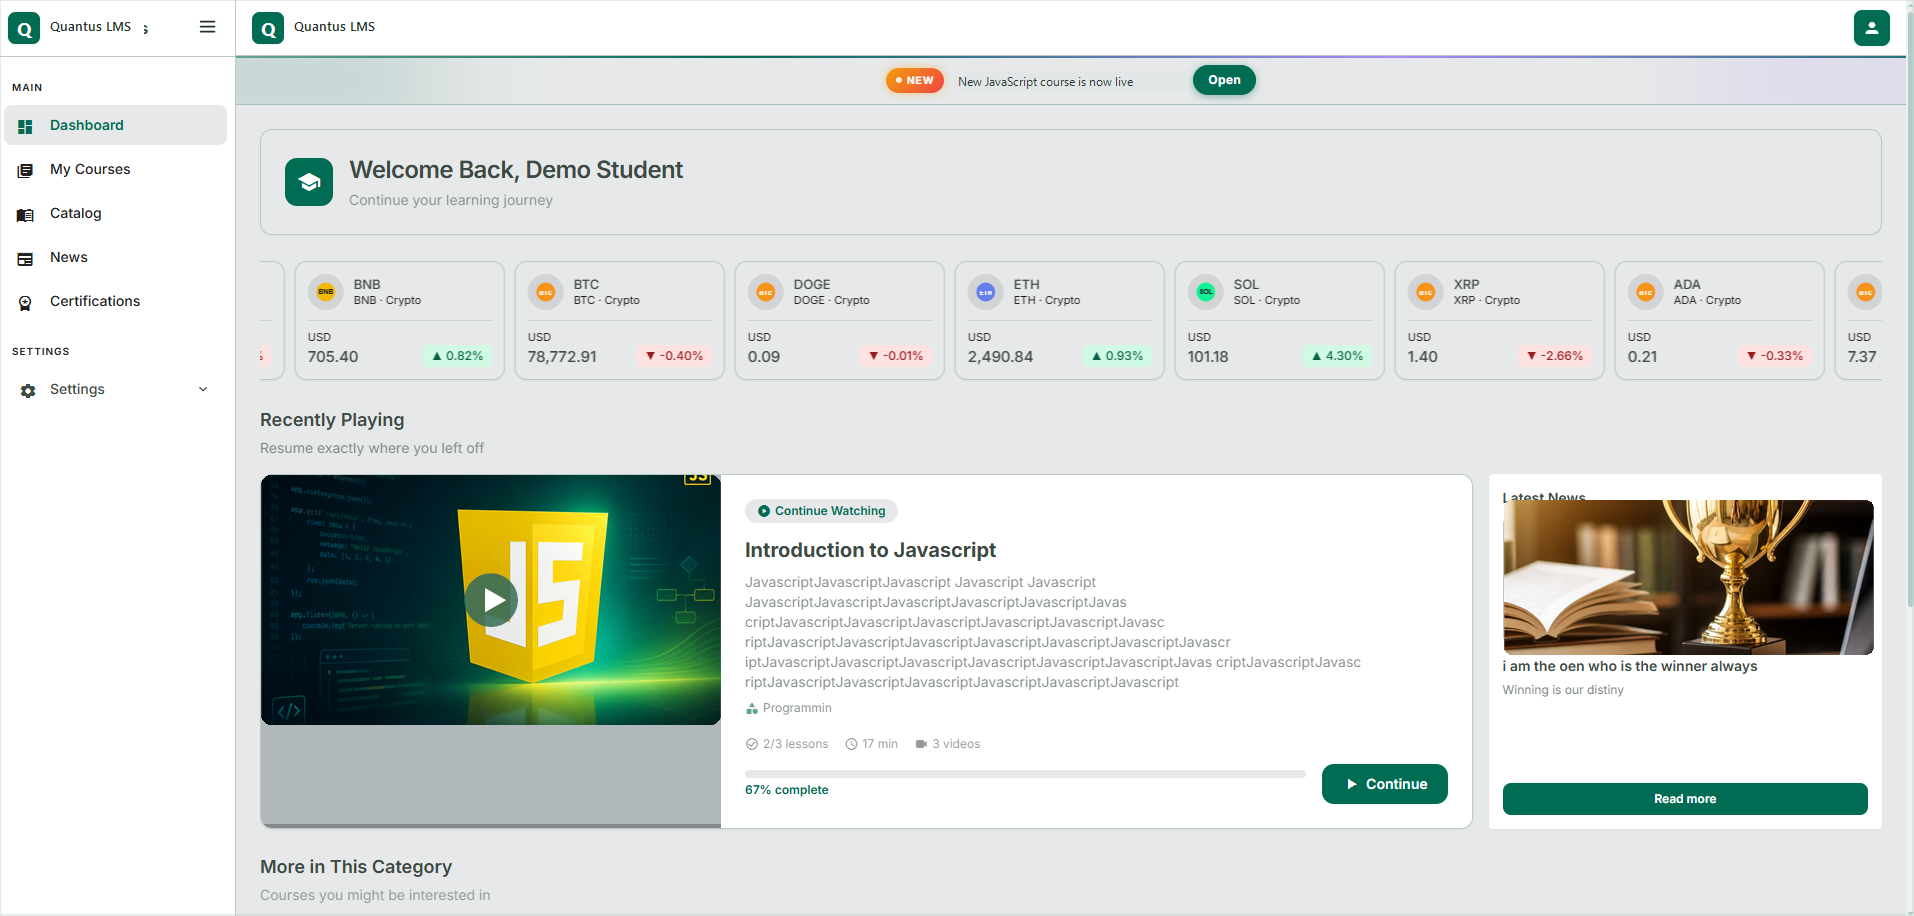Image resolution: width=1914 pixels, height=916 pixels.
Task: Click the Dashboard grid icon
Action: [26, 126]
